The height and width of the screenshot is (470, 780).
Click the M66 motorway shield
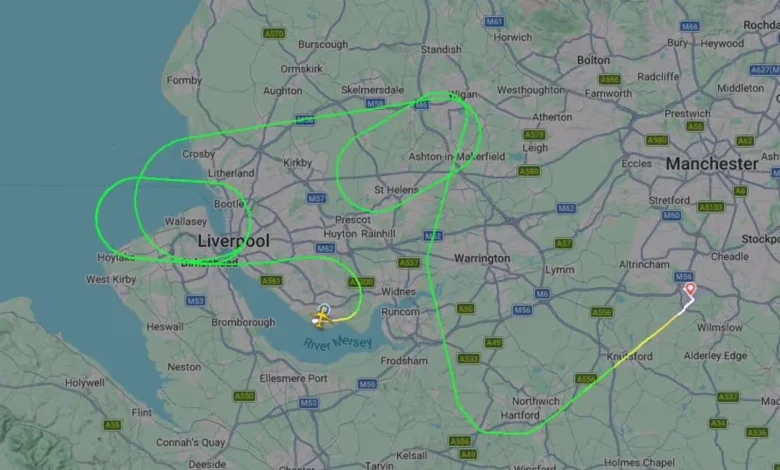click(689, 26)
